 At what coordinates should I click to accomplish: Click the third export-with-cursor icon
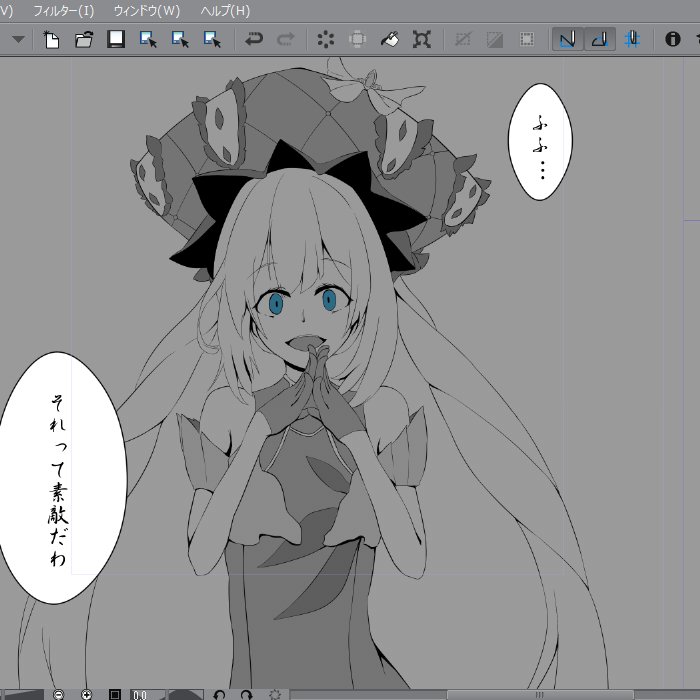[x=212, y=39]
